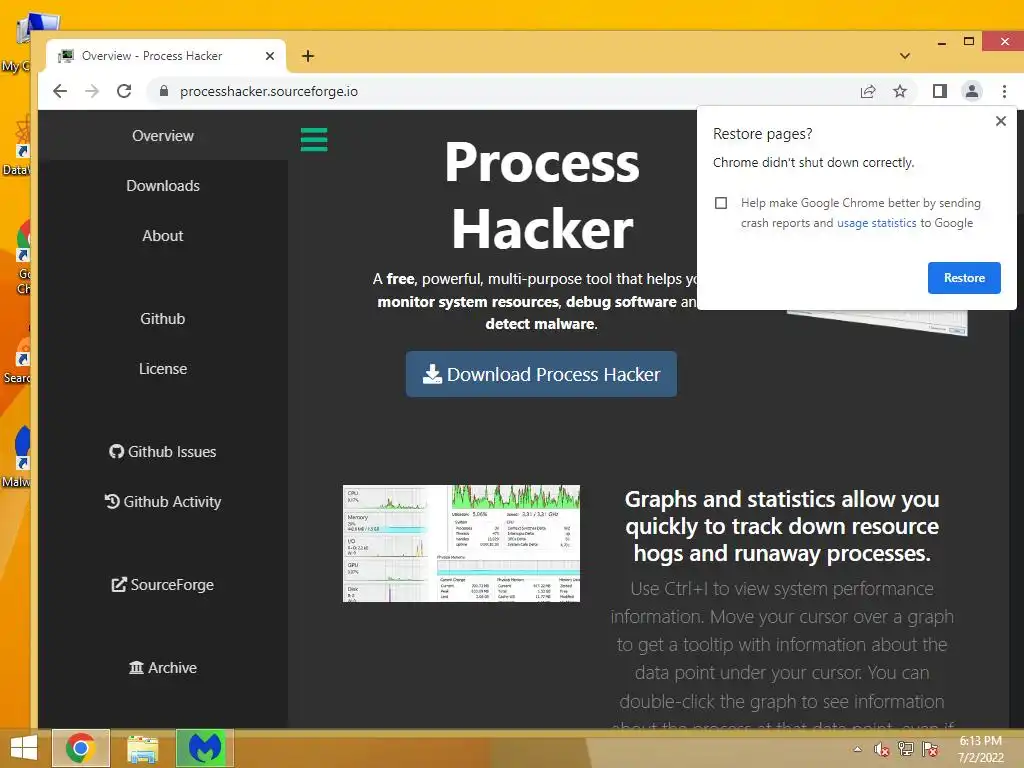The height and width of the screenshot is (768, 1024).
Task: Open the License sidebar item
Action: point(163,369)
